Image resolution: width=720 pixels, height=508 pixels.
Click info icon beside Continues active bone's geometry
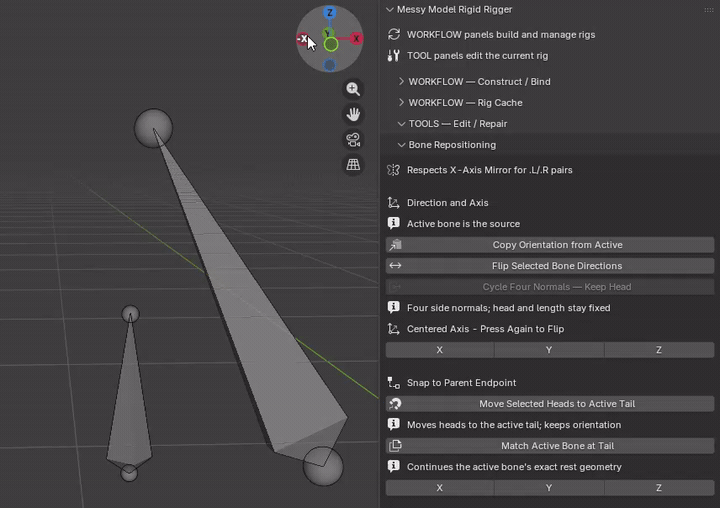pyautogui.click(x=394, y=466)
